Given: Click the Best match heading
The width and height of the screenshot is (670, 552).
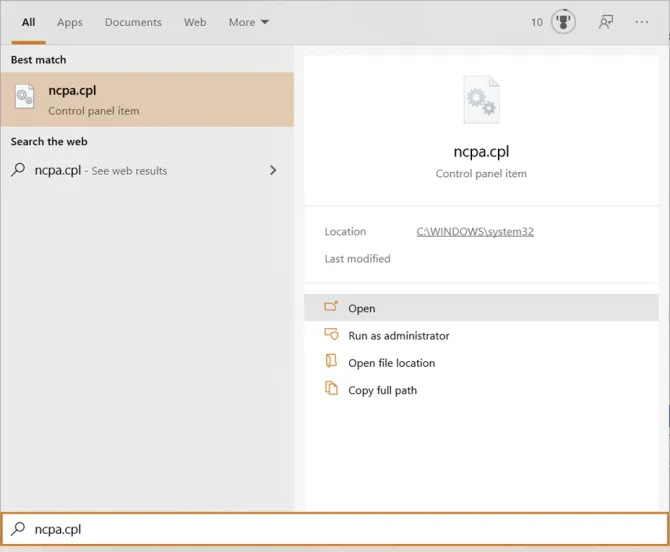Looking at the screenshot, I should [38, 60].
